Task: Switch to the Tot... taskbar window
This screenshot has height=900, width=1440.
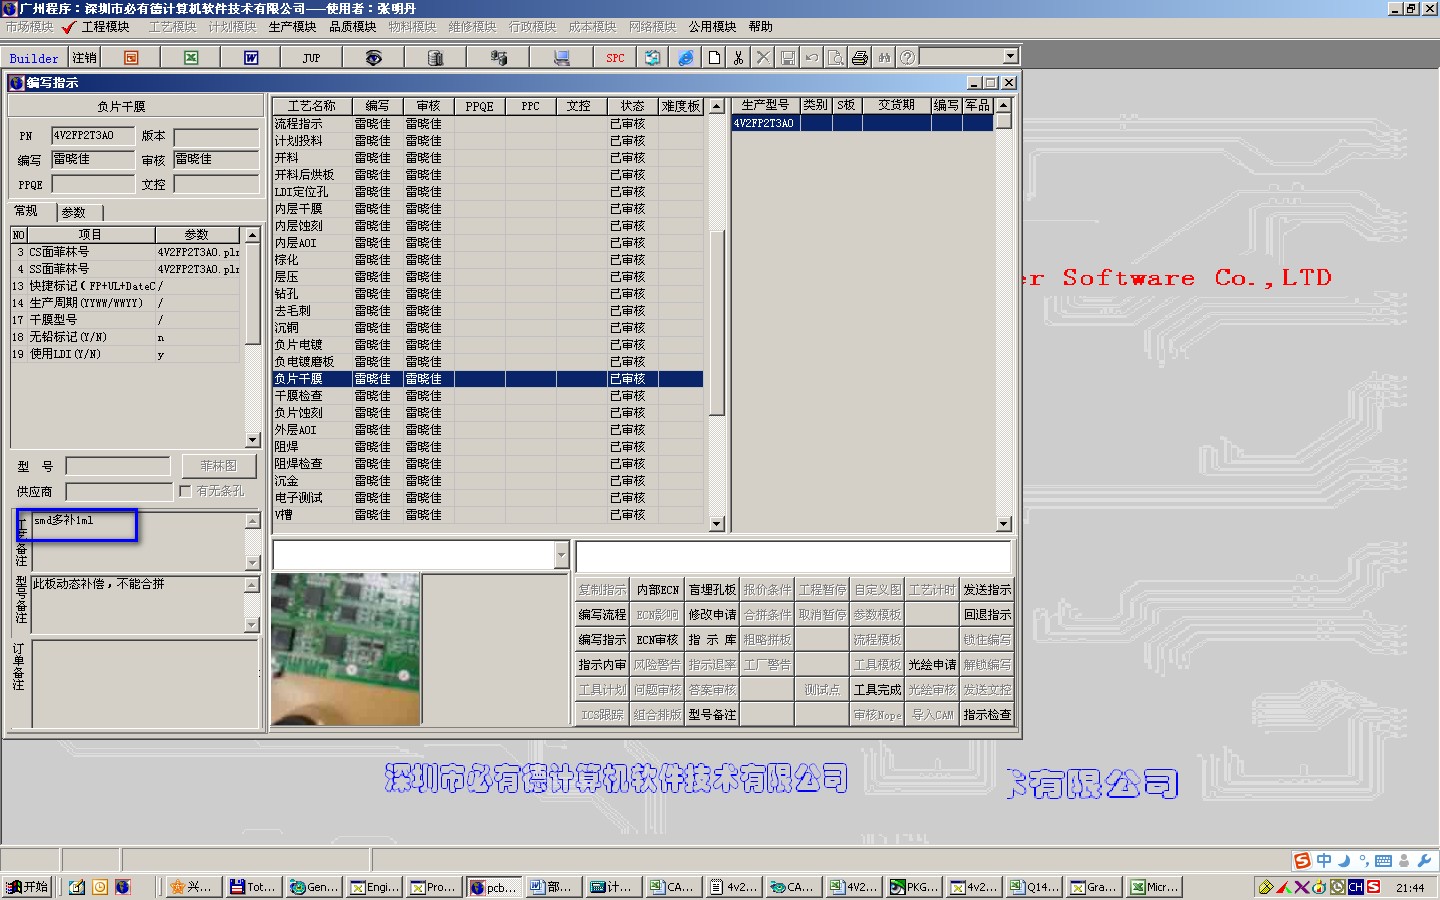Action: [253, 887]
